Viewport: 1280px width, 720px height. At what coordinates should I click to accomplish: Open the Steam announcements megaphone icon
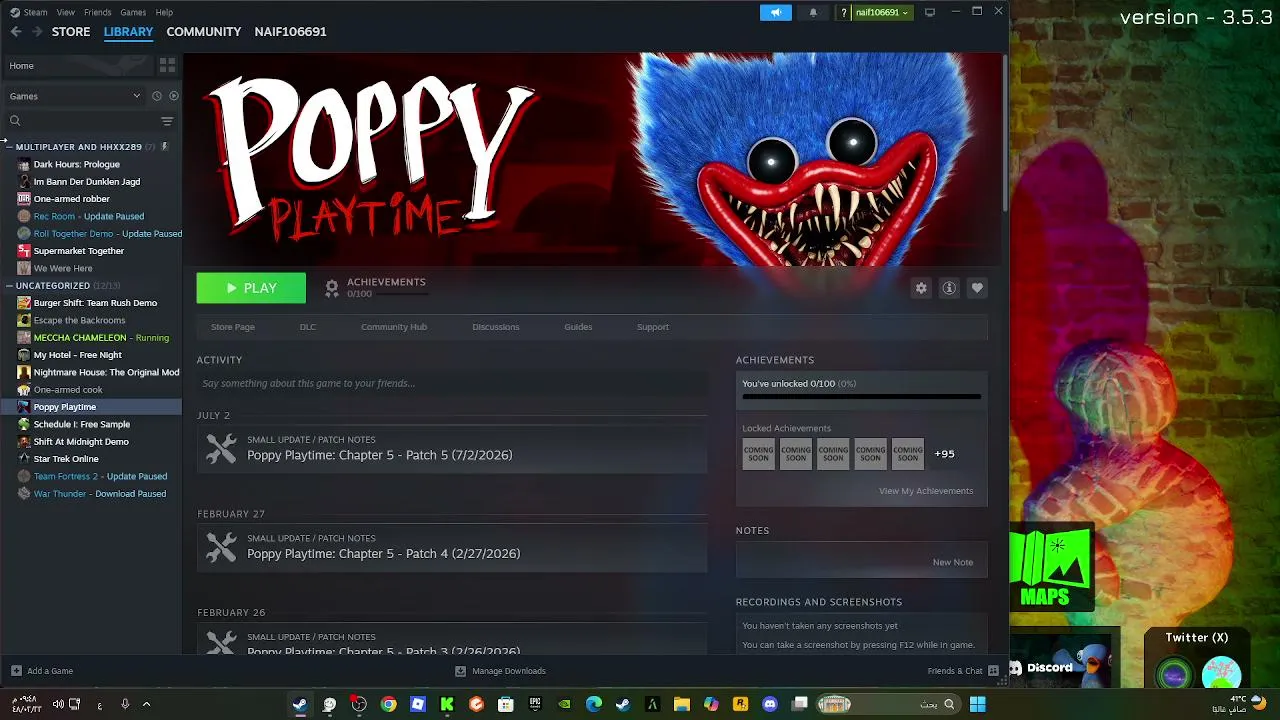(776, 12)
